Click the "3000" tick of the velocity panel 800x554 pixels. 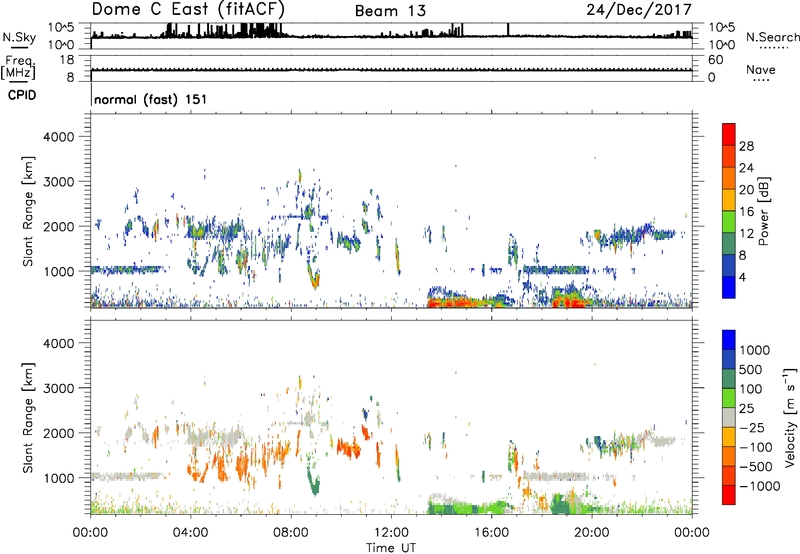pyautogui.click(x=58, y=388)
